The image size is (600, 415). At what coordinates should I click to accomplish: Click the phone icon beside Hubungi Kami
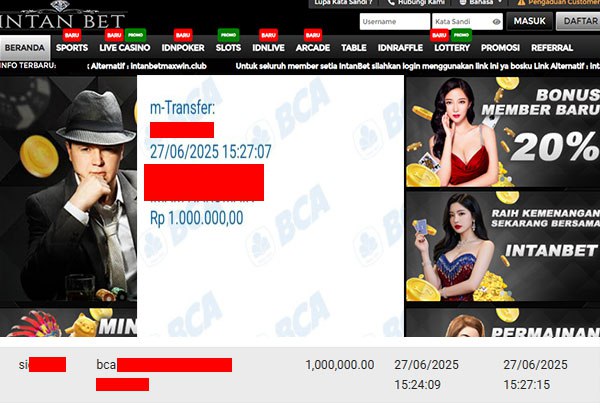(391, 3)
